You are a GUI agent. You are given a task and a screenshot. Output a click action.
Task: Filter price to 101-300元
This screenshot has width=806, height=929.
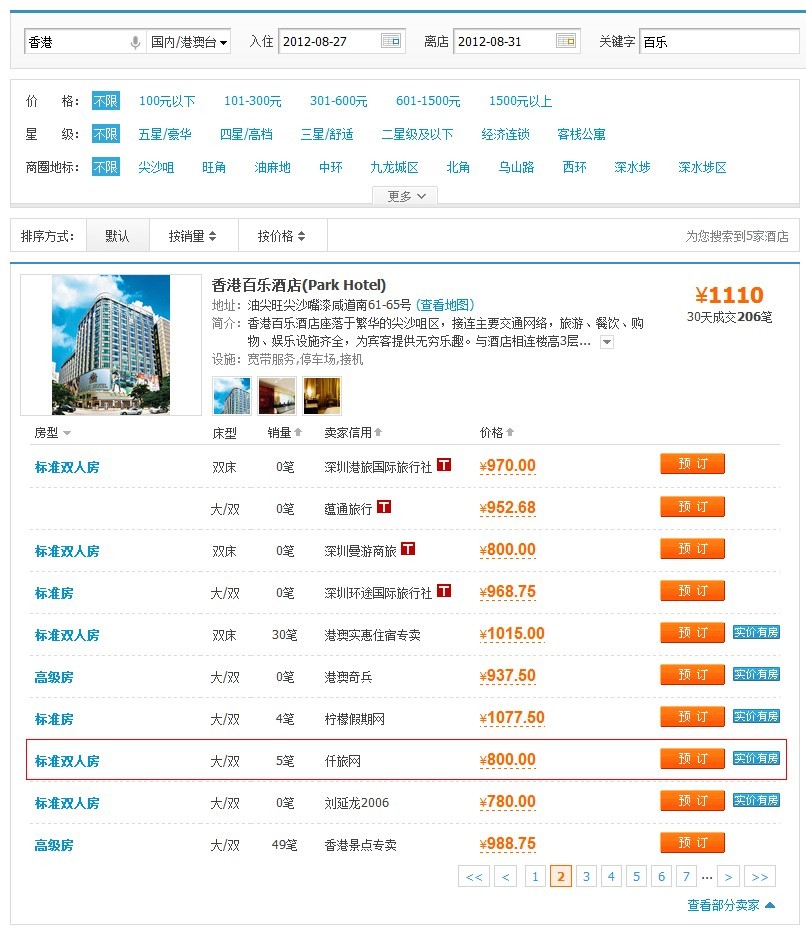252,101
